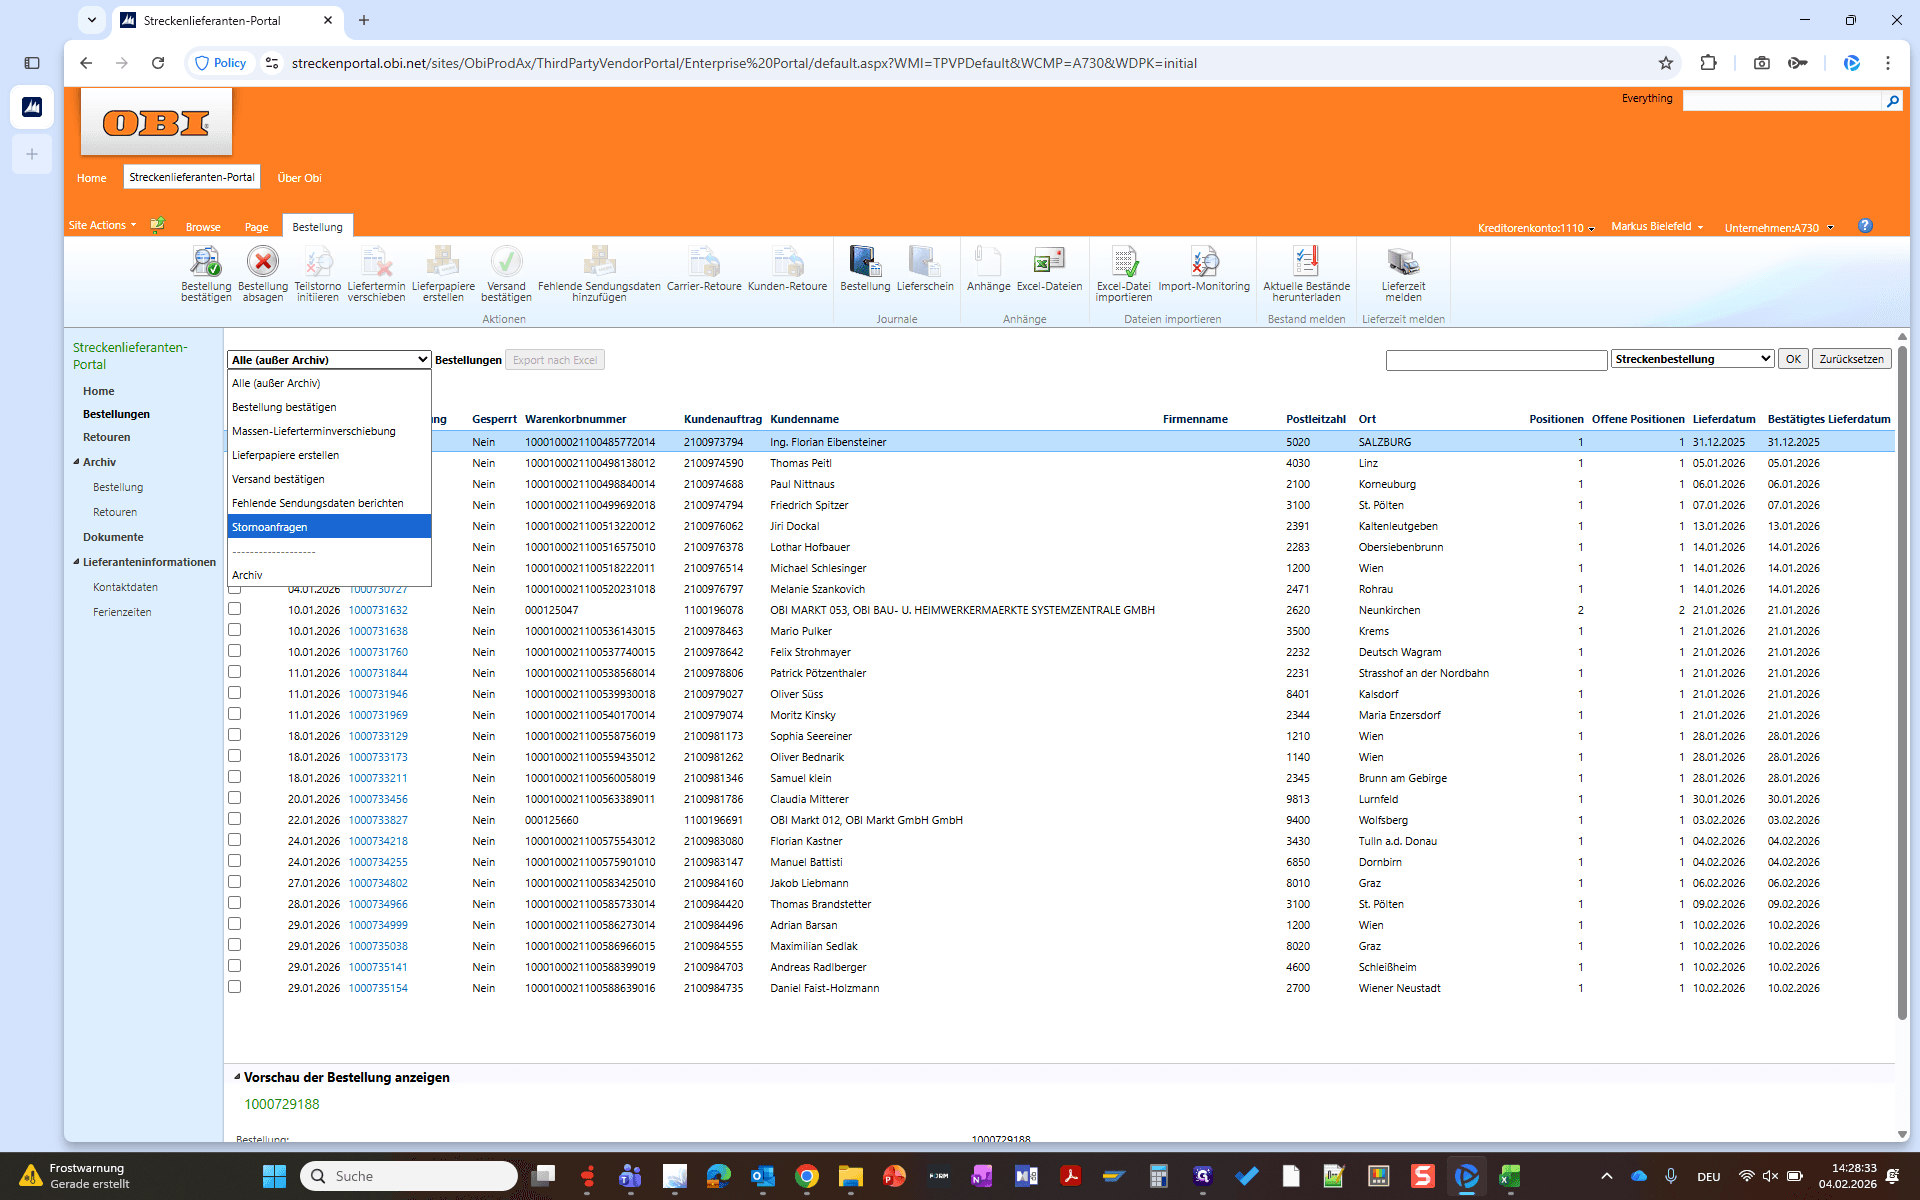Collapse Vorschau der Bestellung anzeigen section
The height and width of the screenshot is (1200, 1920).
(x=237, y=1077)
